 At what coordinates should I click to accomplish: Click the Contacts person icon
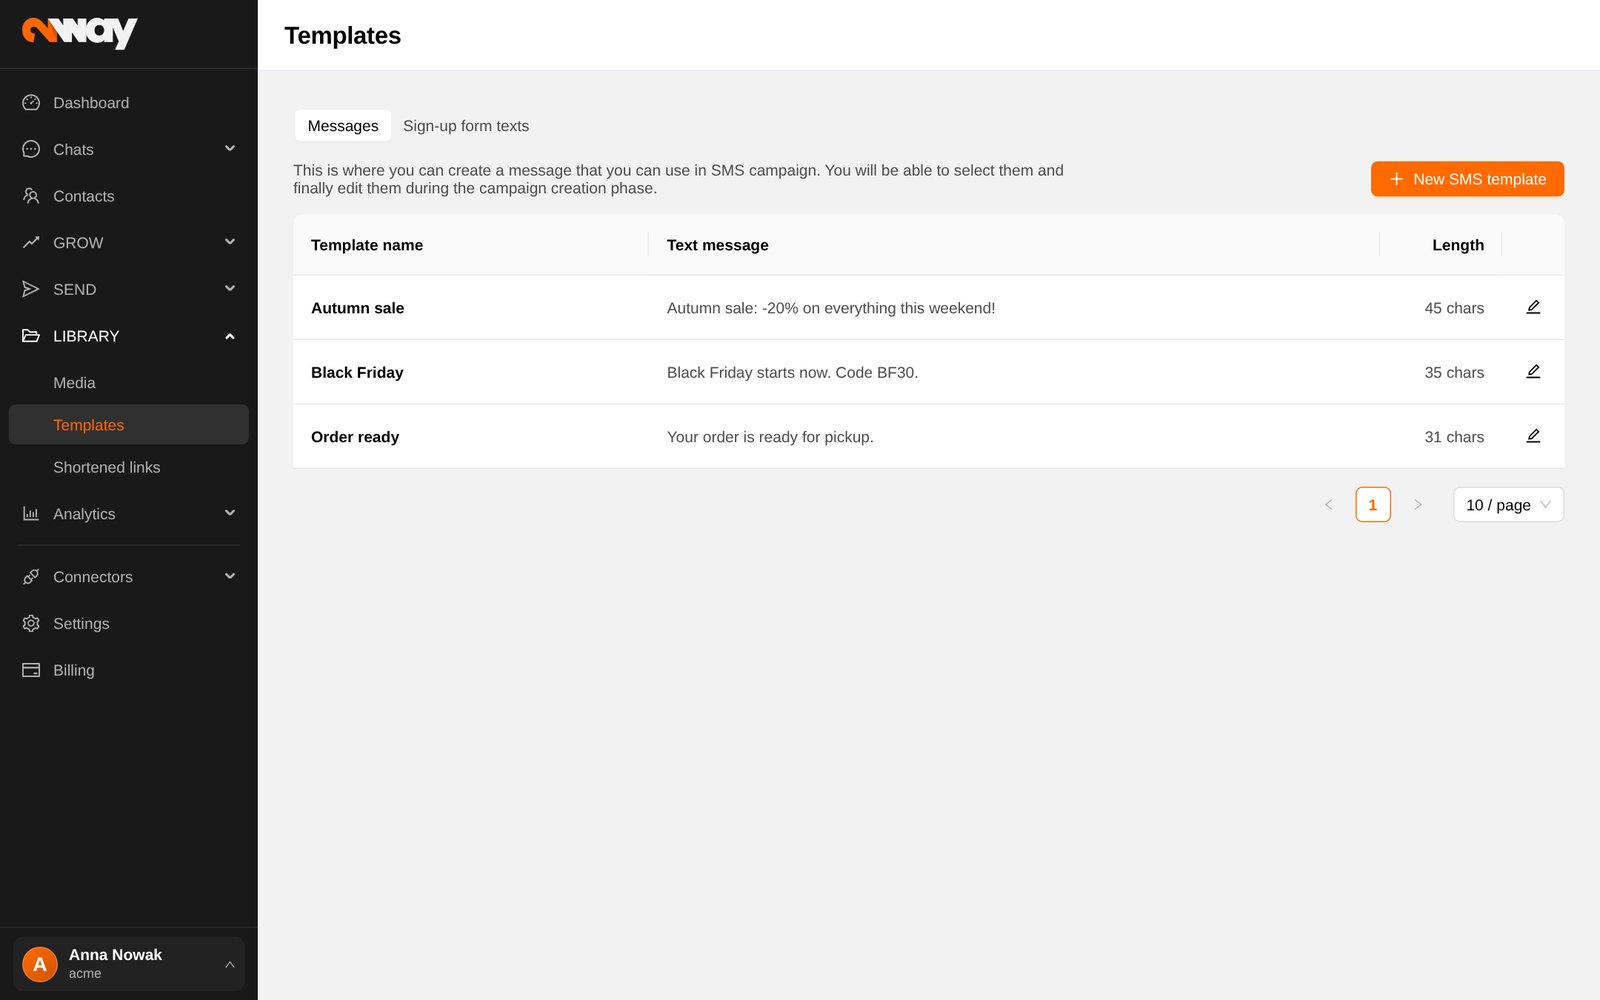click(31, 196)
